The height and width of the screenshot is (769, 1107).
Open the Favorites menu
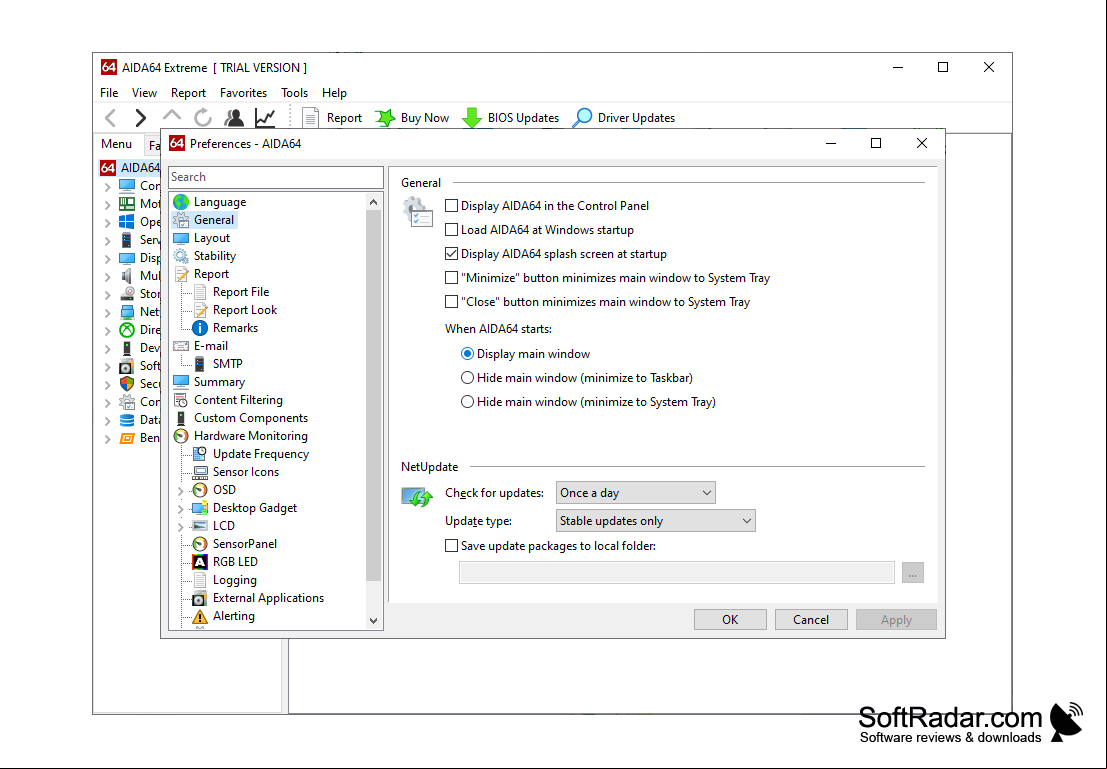(x=244, y=93)
